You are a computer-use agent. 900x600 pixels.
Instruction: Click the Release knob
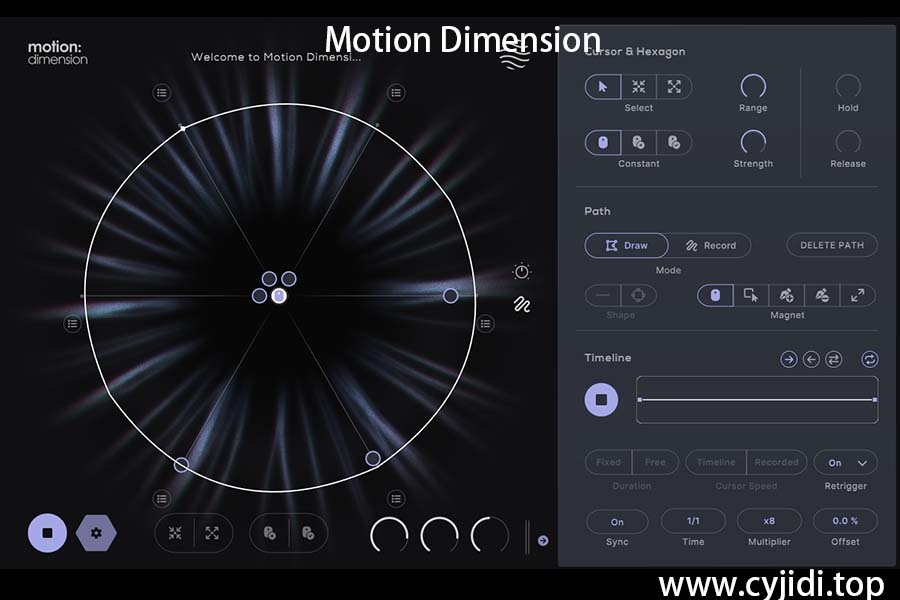(848, 142)
